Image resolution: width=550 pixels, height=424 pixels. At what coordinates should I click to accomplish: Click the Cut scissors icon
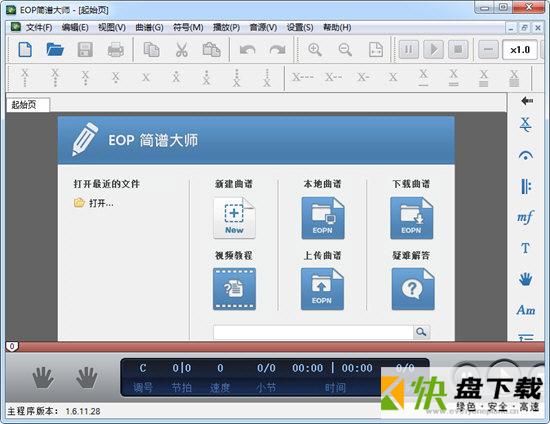181,49
